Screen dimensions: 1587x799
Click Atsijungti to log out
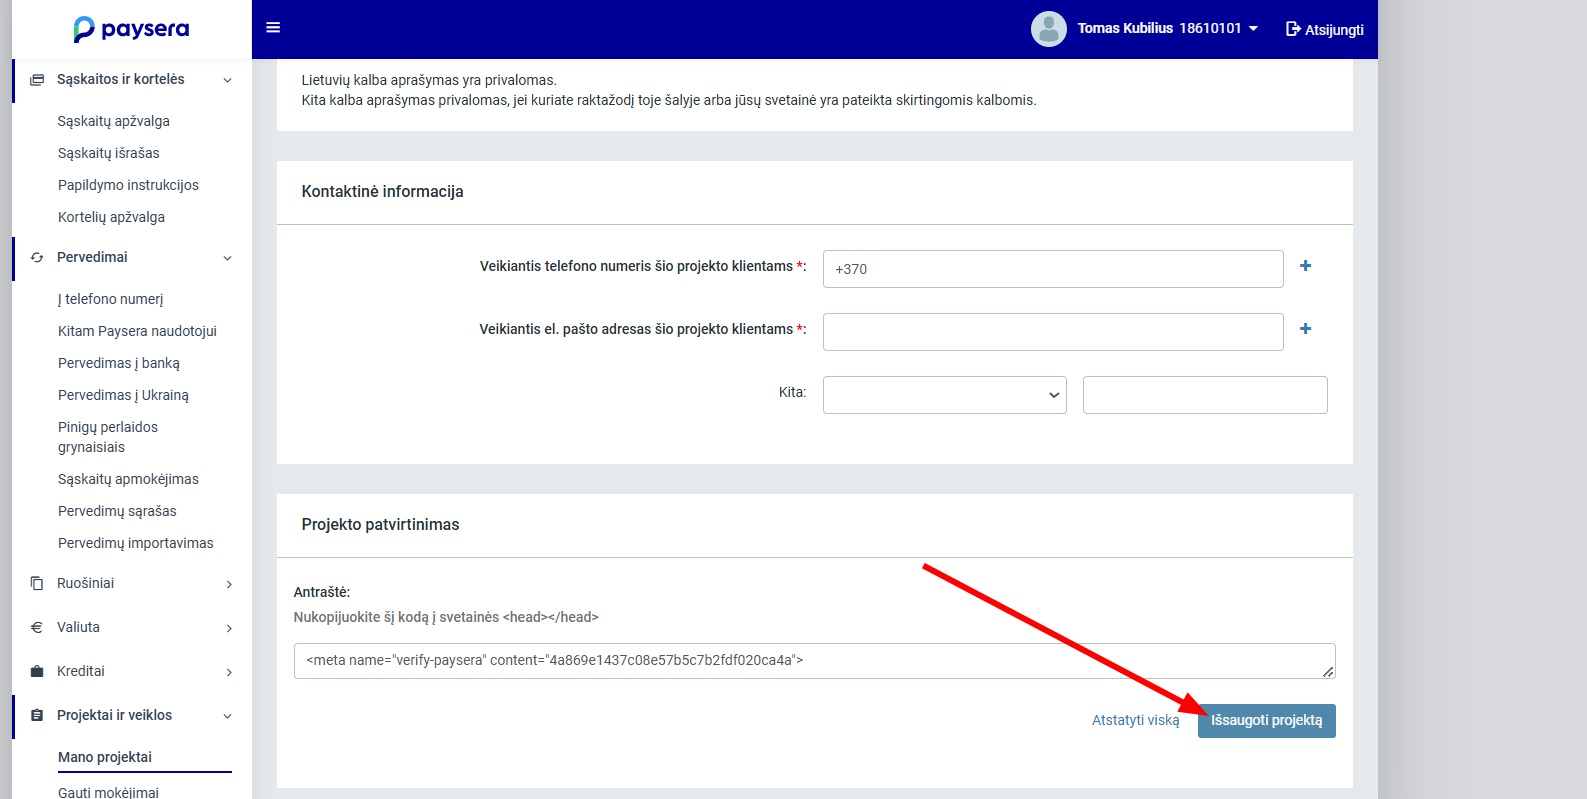pos(1325,30)
